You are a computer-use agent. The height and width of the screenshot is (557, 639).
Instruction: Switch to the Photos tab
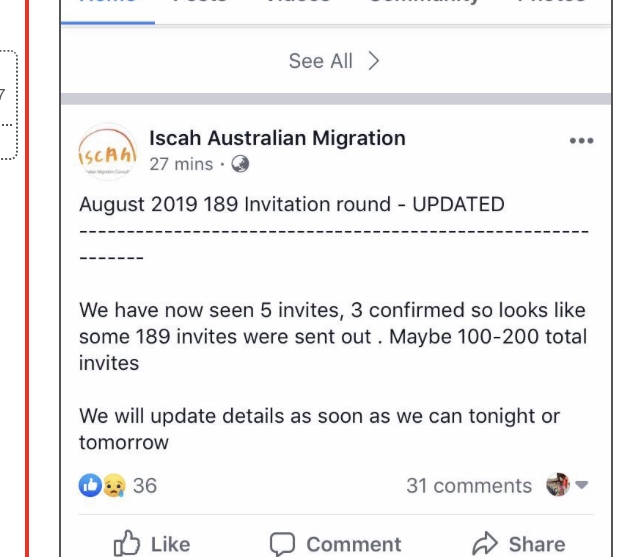coord(551,3)
